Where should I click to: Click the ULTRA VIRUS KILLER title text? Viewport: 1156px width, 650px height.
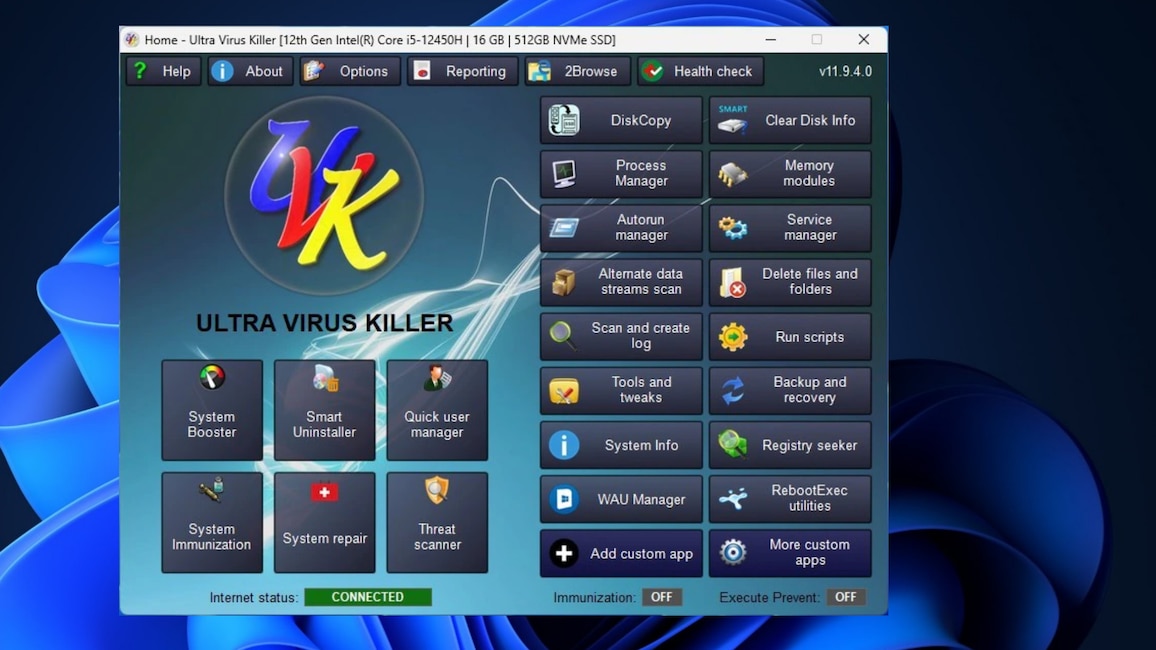[x=324, y=323]
